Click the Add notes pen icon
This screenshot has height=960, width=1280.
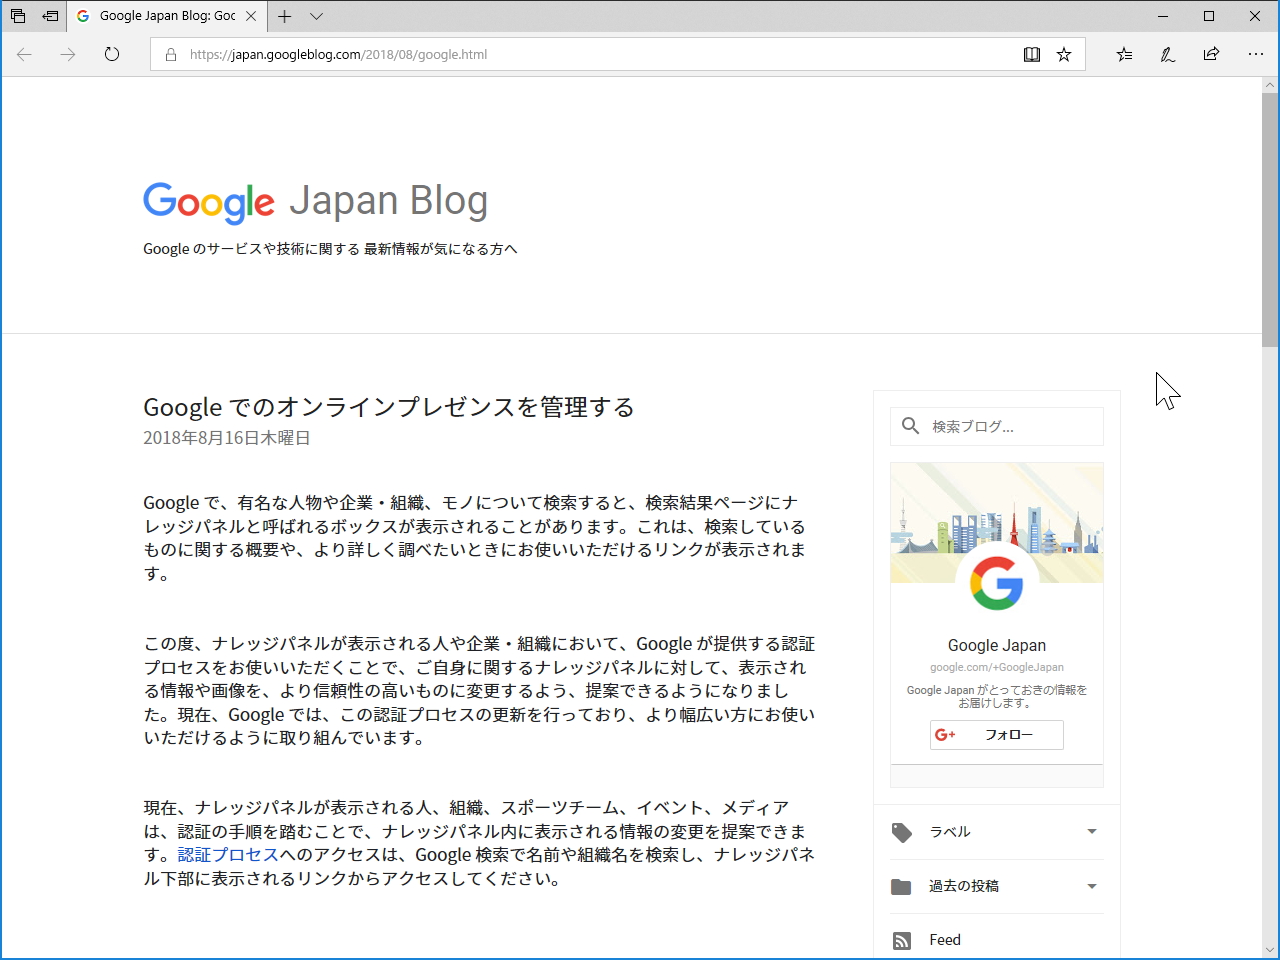coord(1167,55)
